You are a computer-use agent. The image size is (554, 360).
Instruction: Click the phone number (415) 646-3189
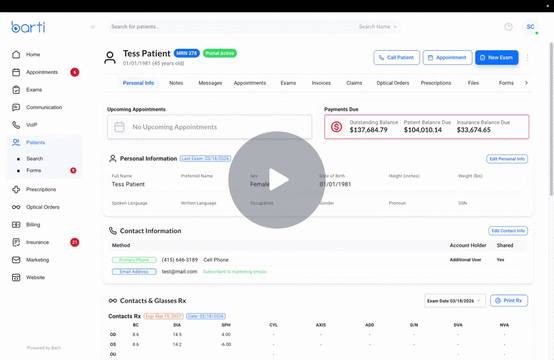coord(179,260)
